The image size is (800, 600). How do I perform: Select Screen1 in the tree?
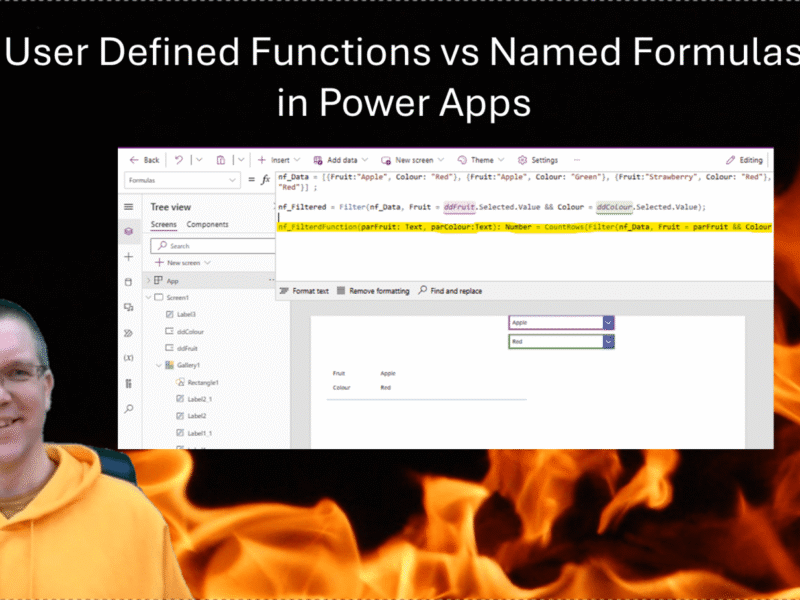tap(177, 297)
